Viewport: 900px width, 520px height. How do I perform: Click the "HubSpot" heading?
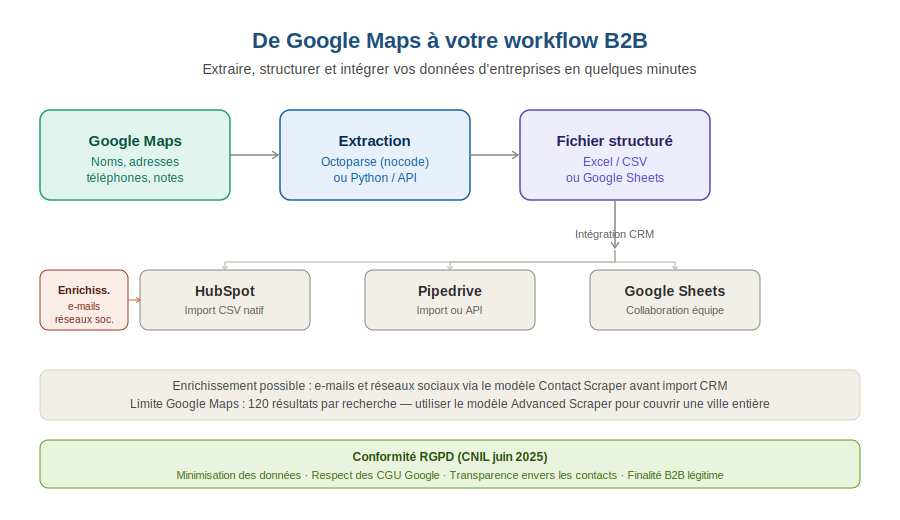click(x=224, y=291)
